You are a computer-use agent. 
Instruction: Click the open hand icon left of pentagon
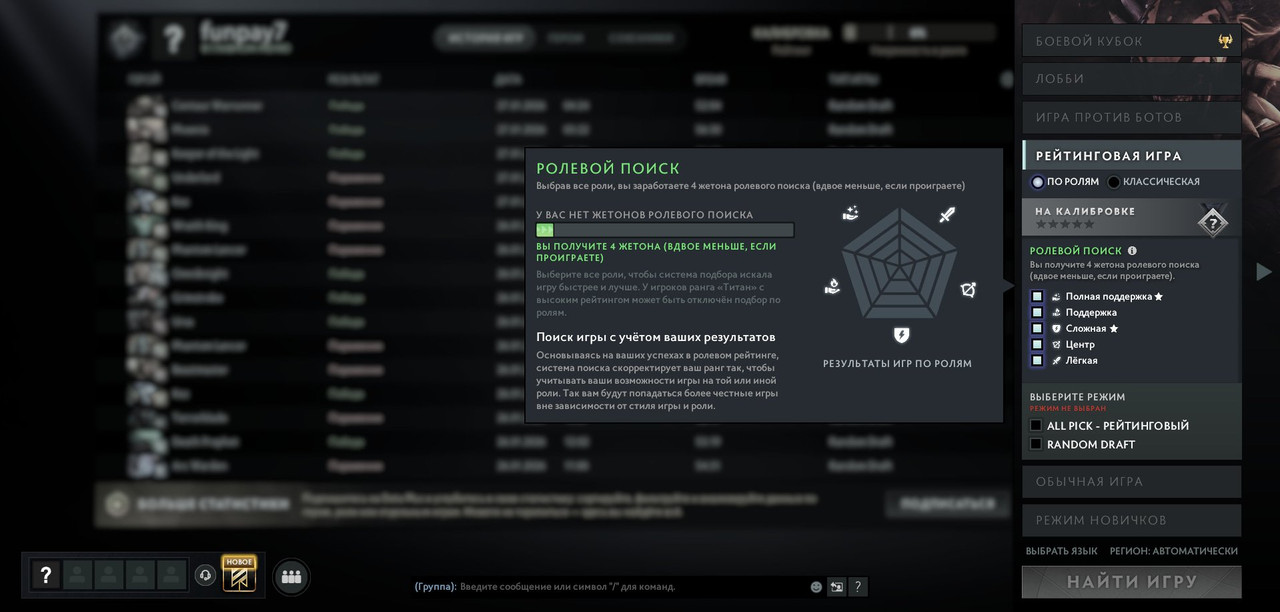pos(832,287)
